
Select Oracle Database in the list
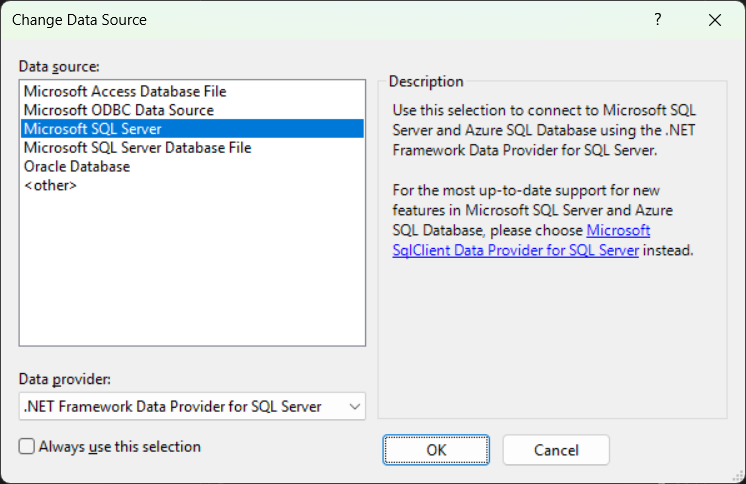point(192,167)
